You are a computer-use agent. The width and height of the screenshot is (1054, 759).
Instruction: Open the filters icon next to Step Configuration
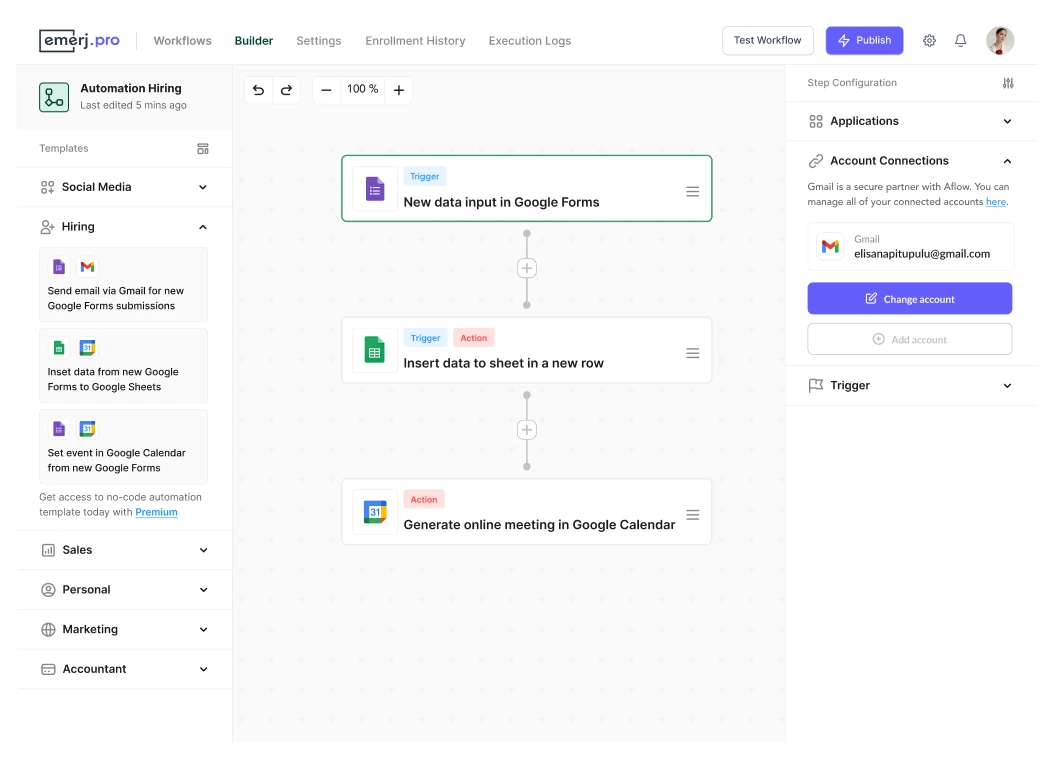pos(1009,83)
